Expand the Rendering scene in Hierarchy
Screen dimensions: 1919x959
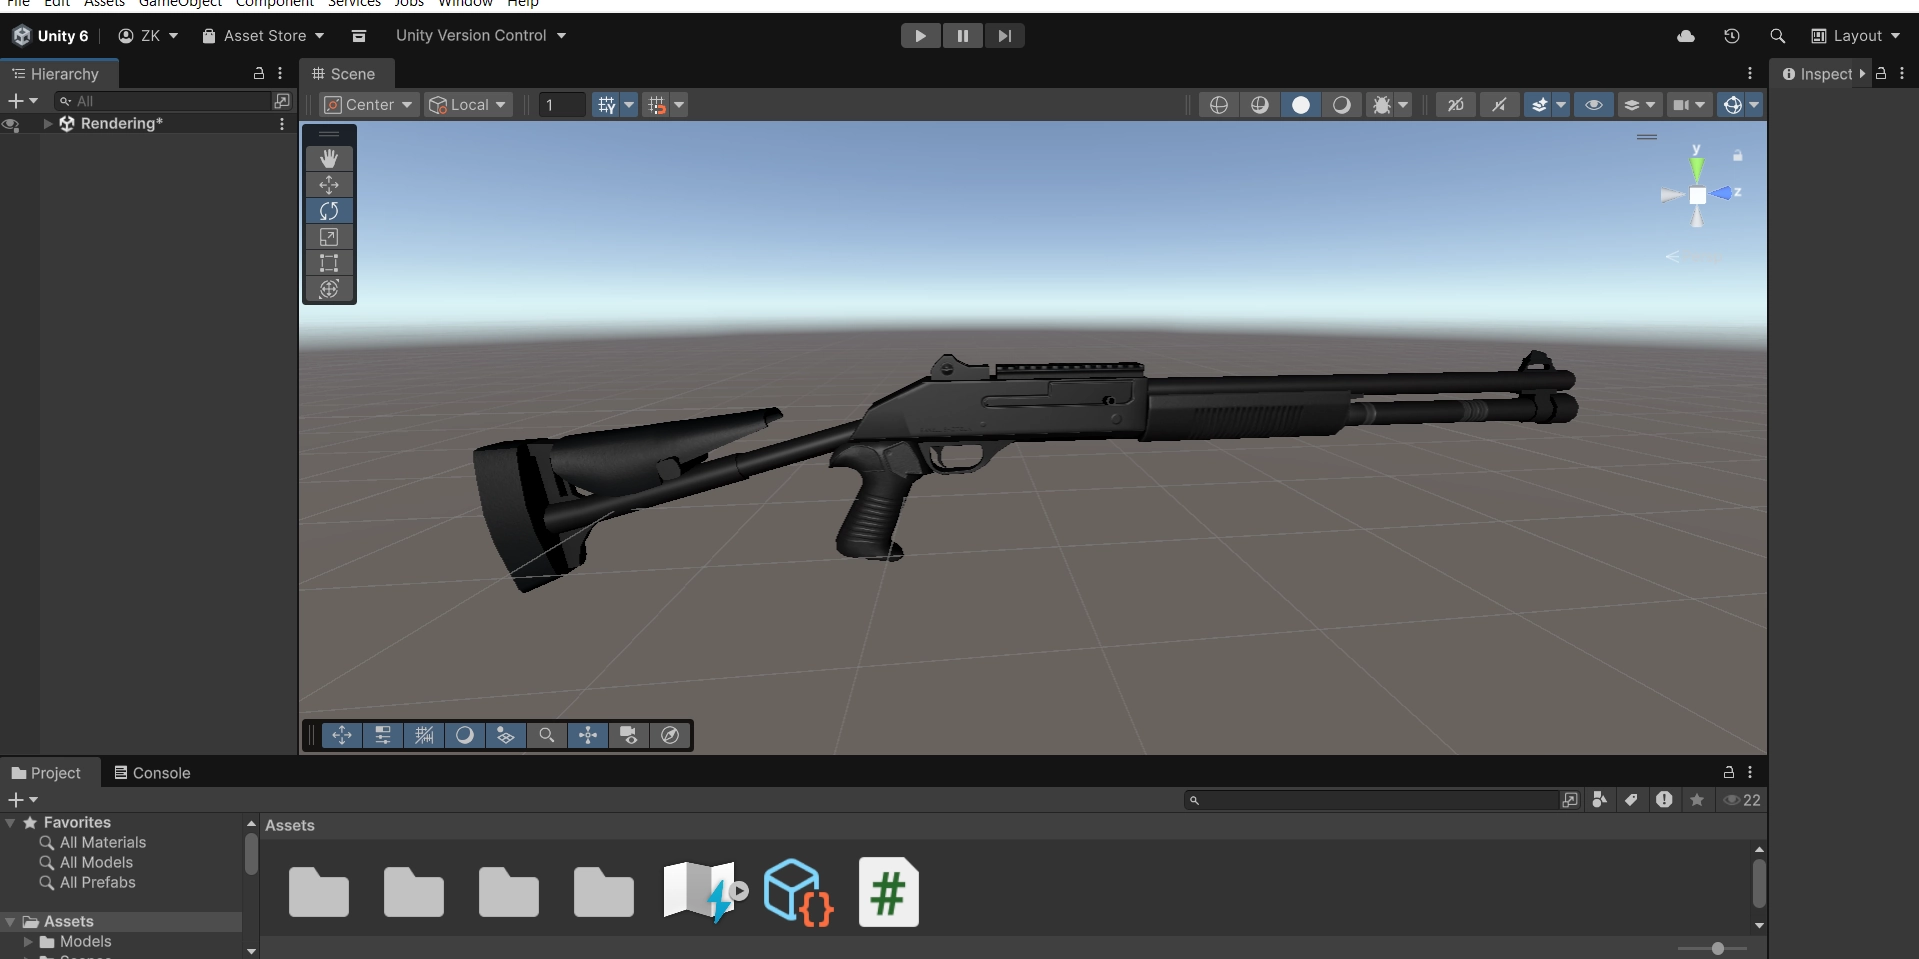point(48,124)
